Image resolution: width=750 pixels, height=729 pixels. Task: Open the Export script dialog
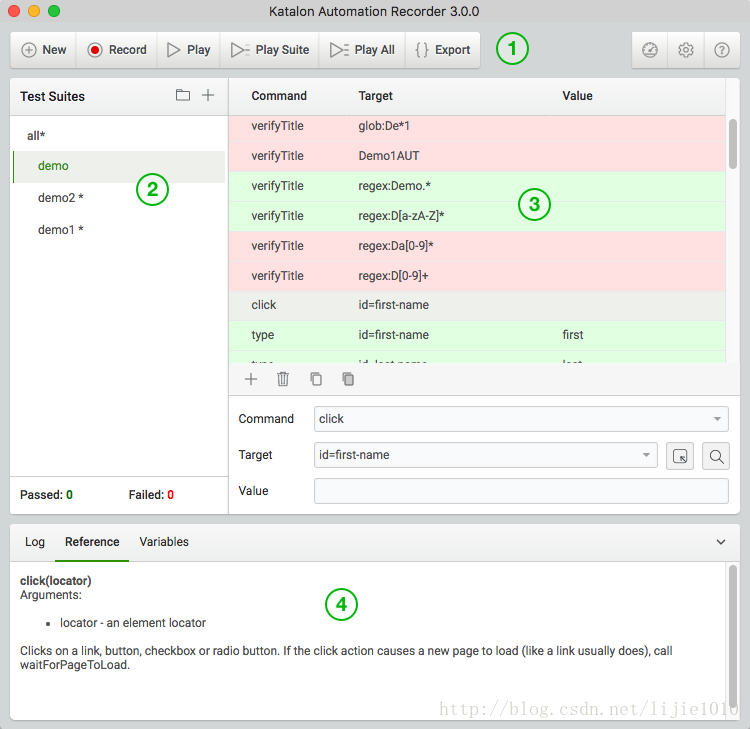(443, 50)
